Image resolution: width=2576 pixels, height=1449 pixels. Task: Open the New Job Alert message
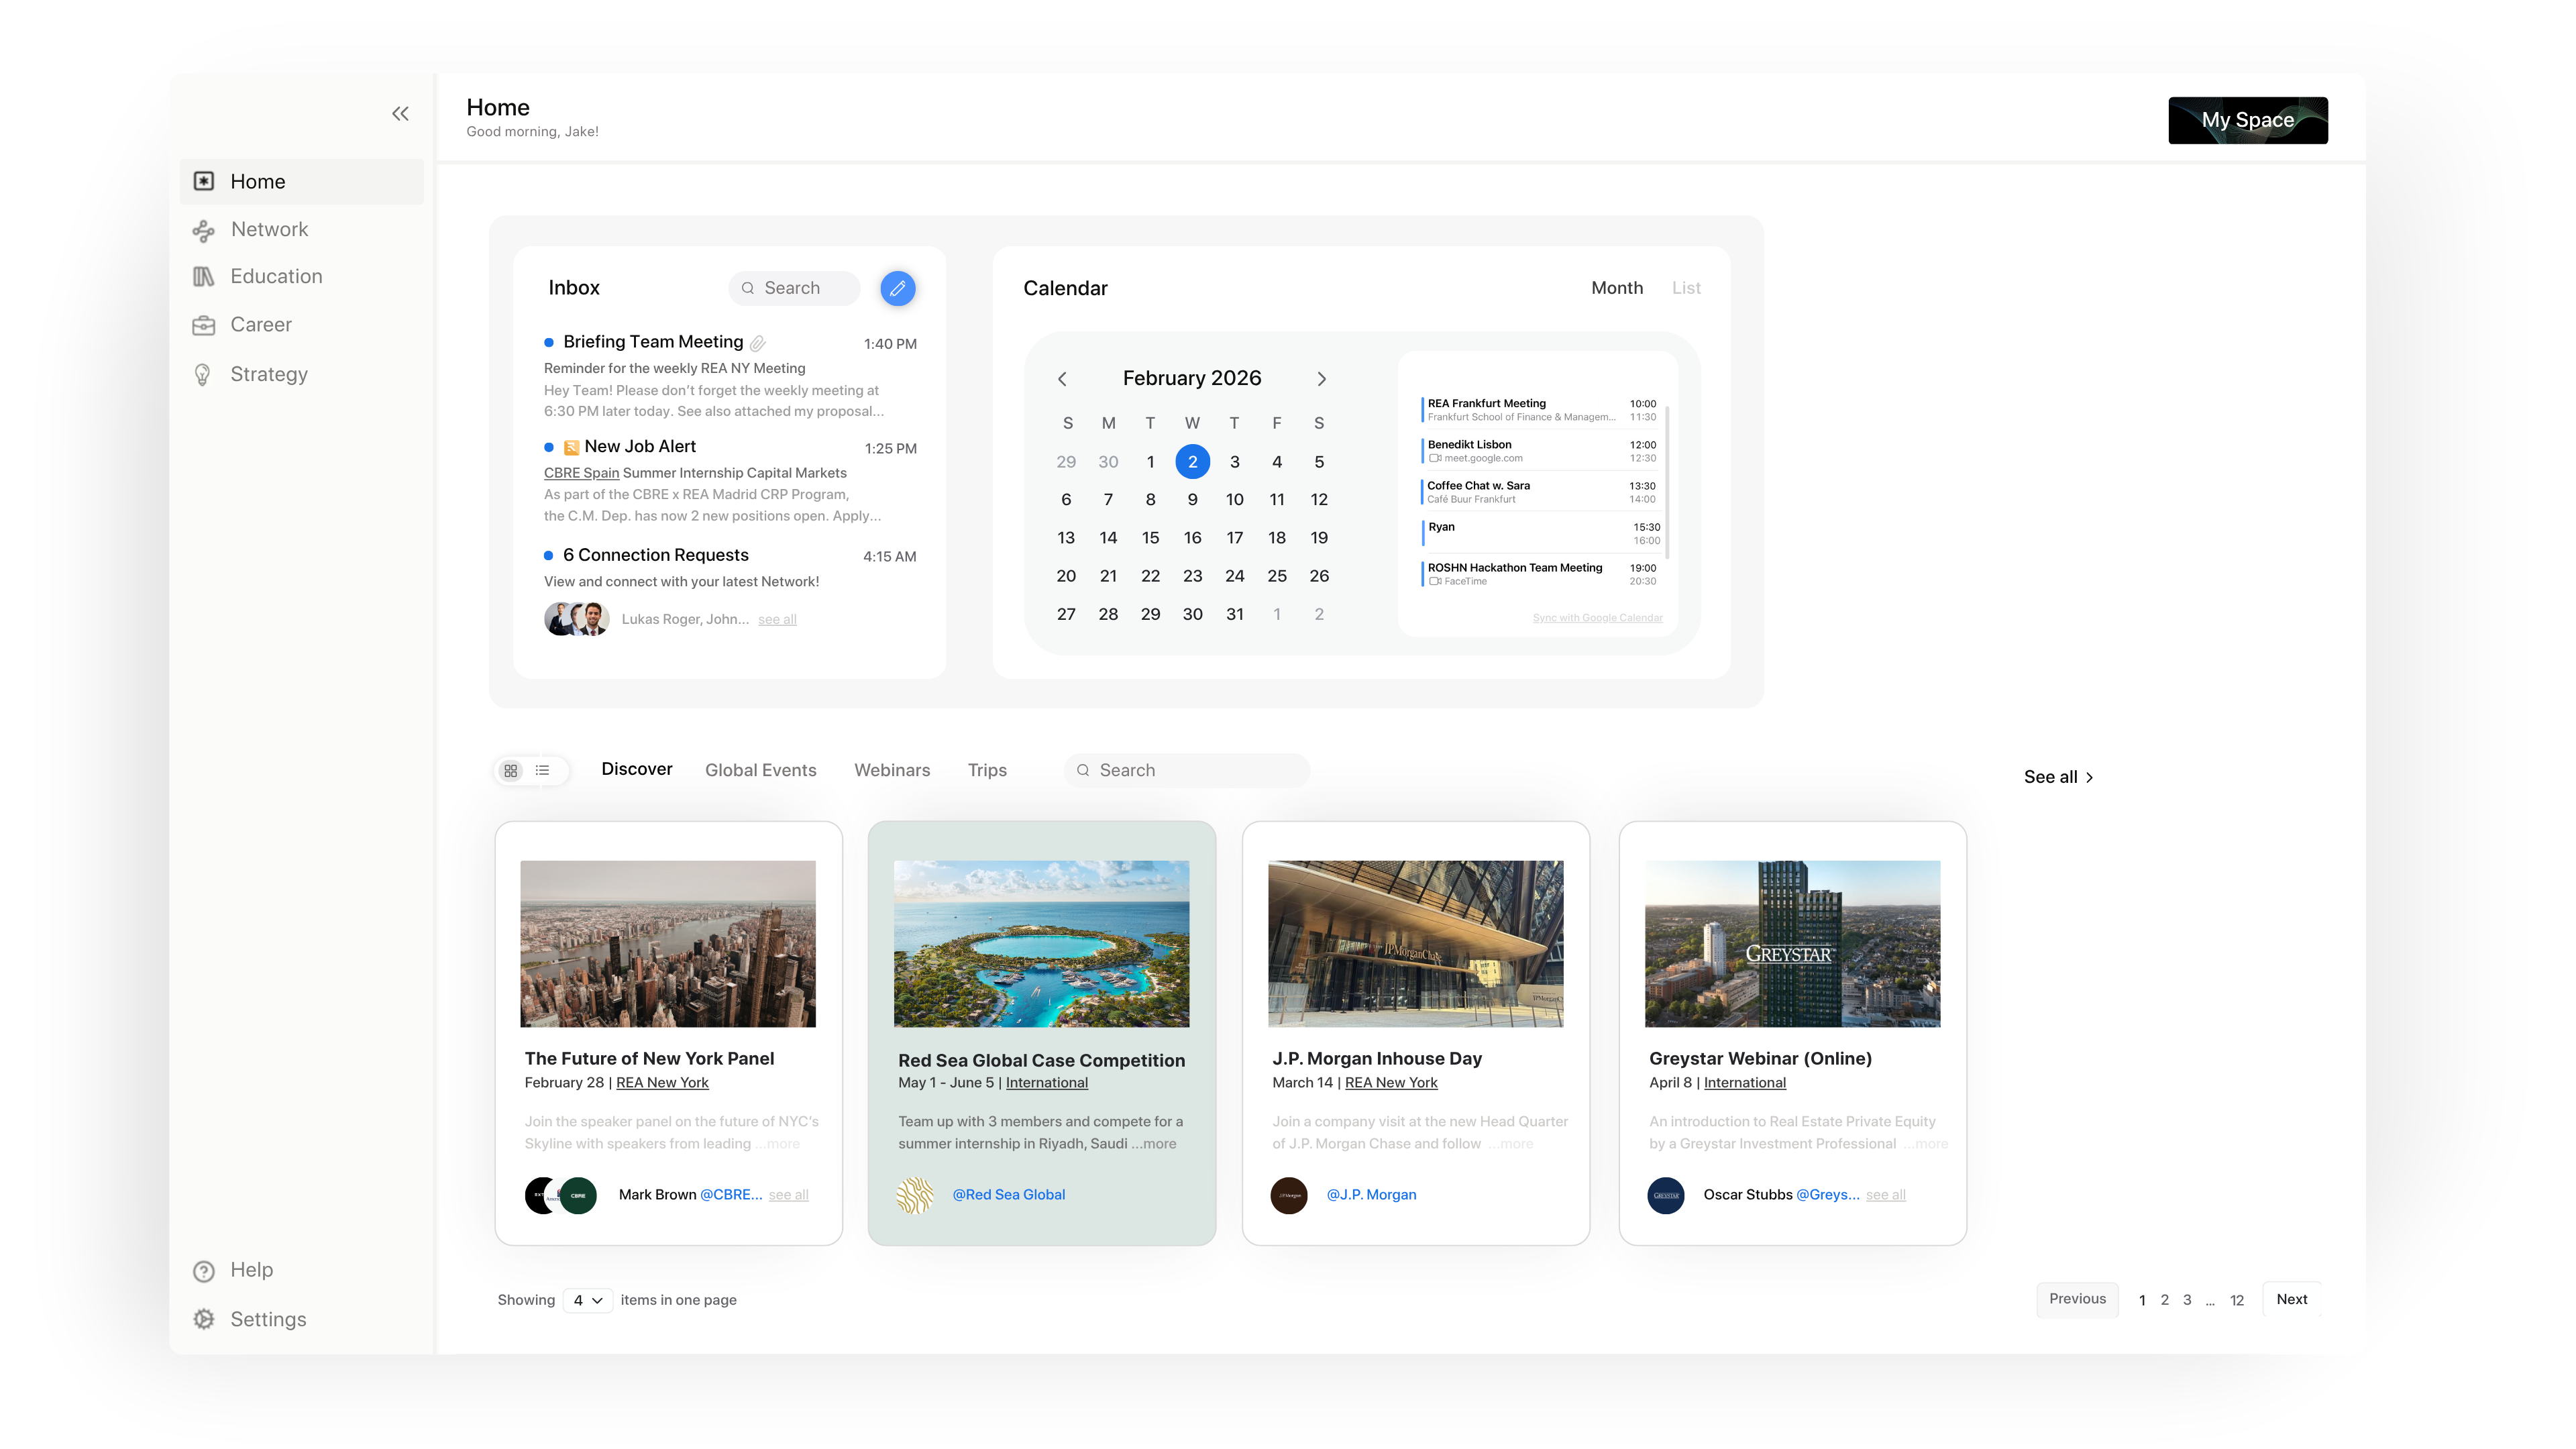[730, 481]
